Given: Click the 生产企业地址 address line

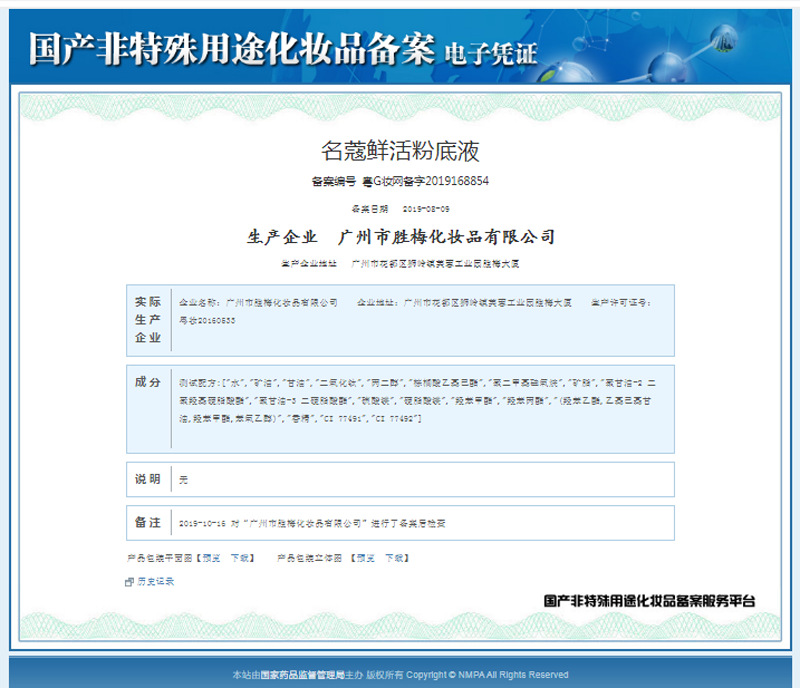Looking at the screenshot, I should coord(400,263).
